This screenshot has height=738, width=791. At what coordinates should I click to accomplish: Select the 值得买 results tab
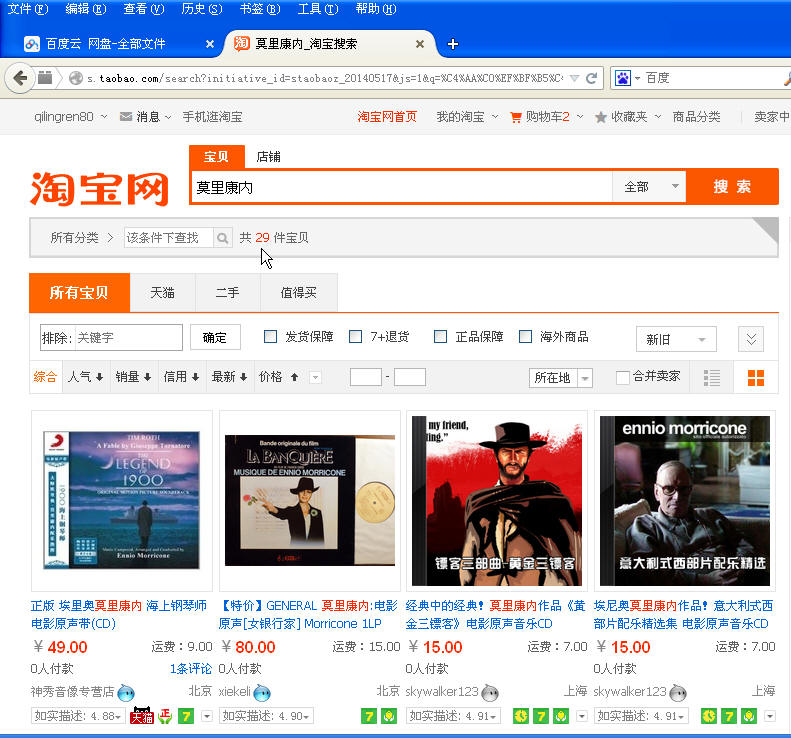[299, 293]
